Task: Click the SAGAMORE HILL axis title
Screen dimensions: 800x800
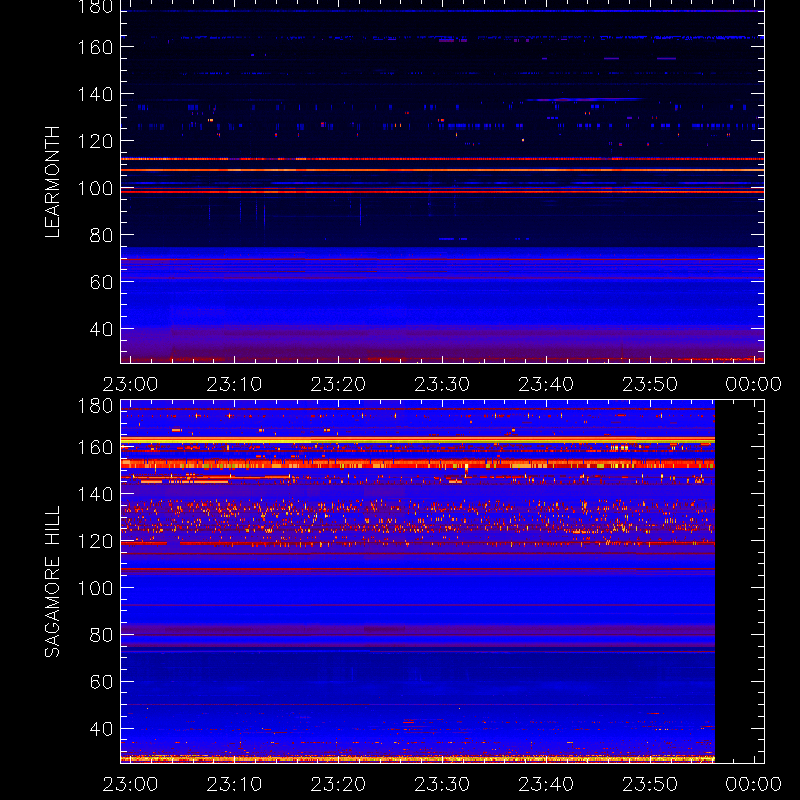Action: 53,582
